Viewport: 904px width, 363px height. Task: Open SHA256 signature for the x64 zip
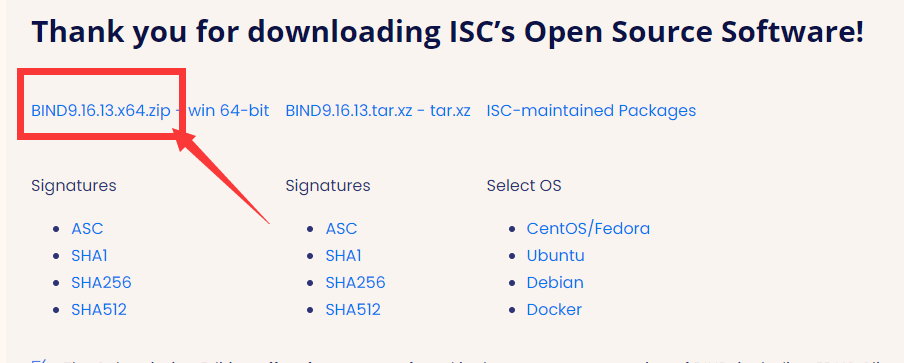101,282
